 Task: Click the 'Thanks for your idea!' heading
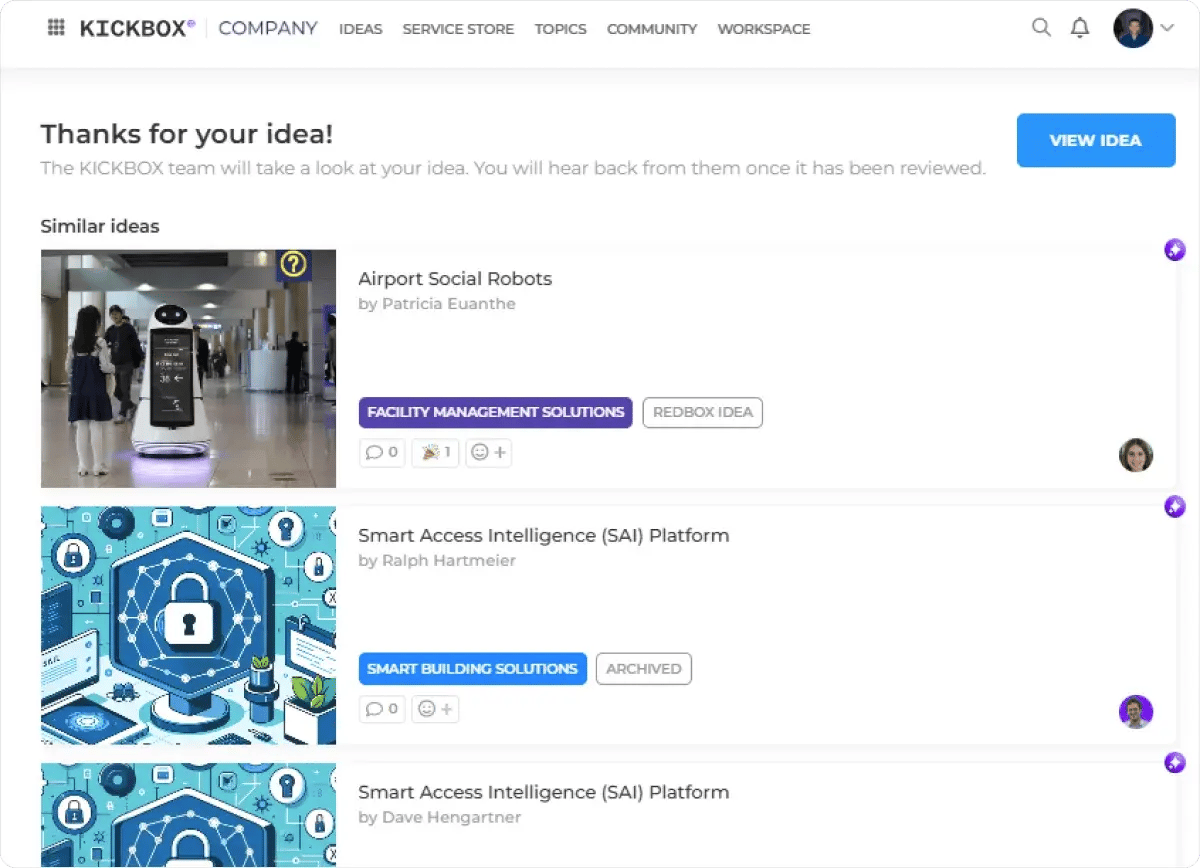187,134
